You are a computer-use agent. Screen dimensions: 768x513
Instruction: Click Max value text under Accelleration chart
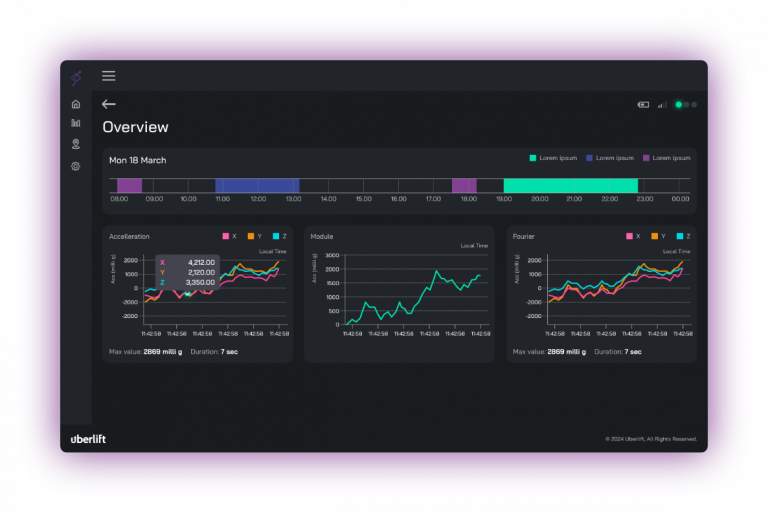pos(145,352)
